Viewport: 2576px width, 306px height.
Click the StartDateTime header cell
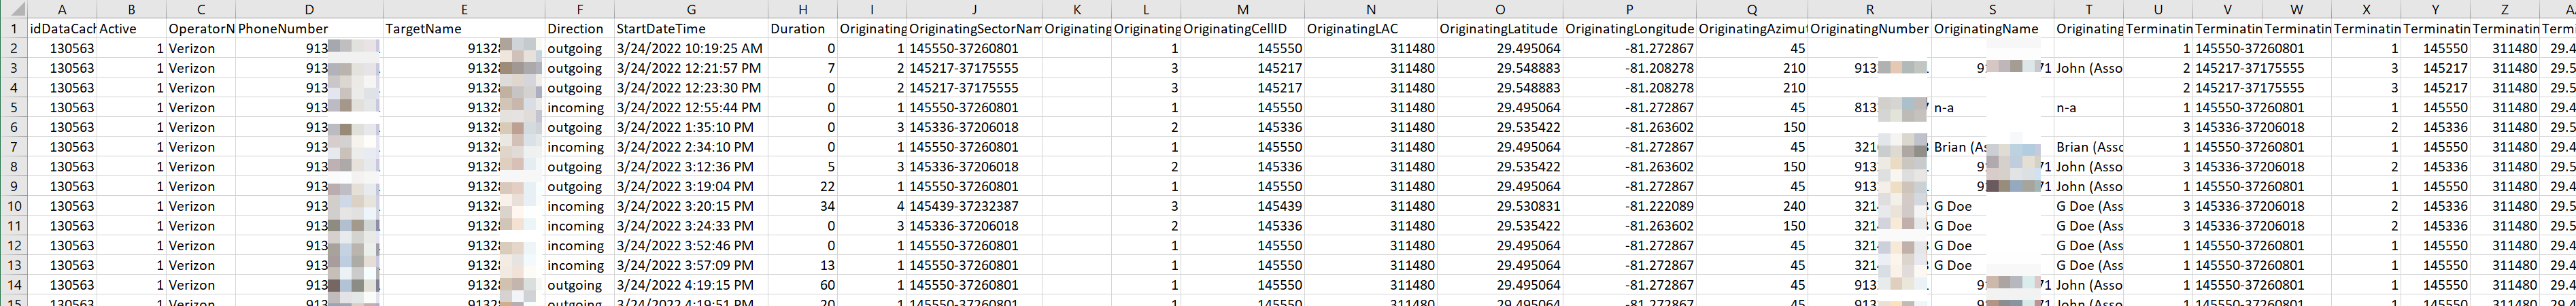[x=690, y=29]
